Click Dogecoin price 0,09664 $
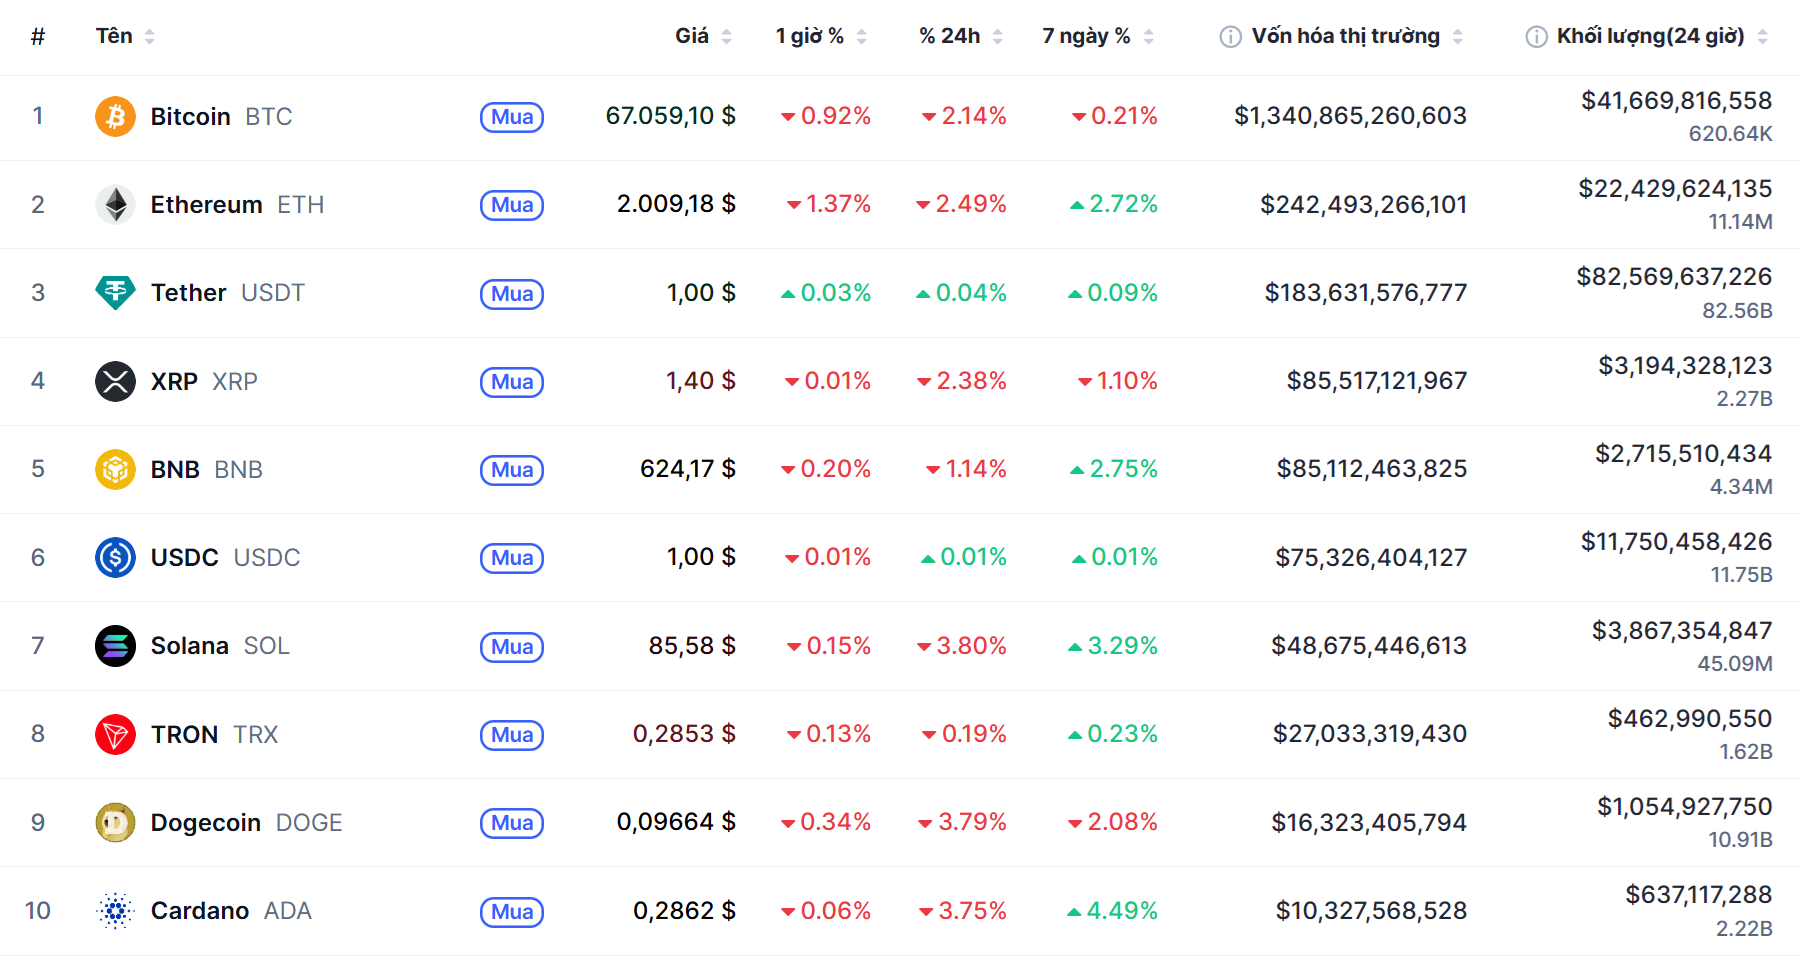1801x963 pixels. pyautogui.click(x=676, y=822)
